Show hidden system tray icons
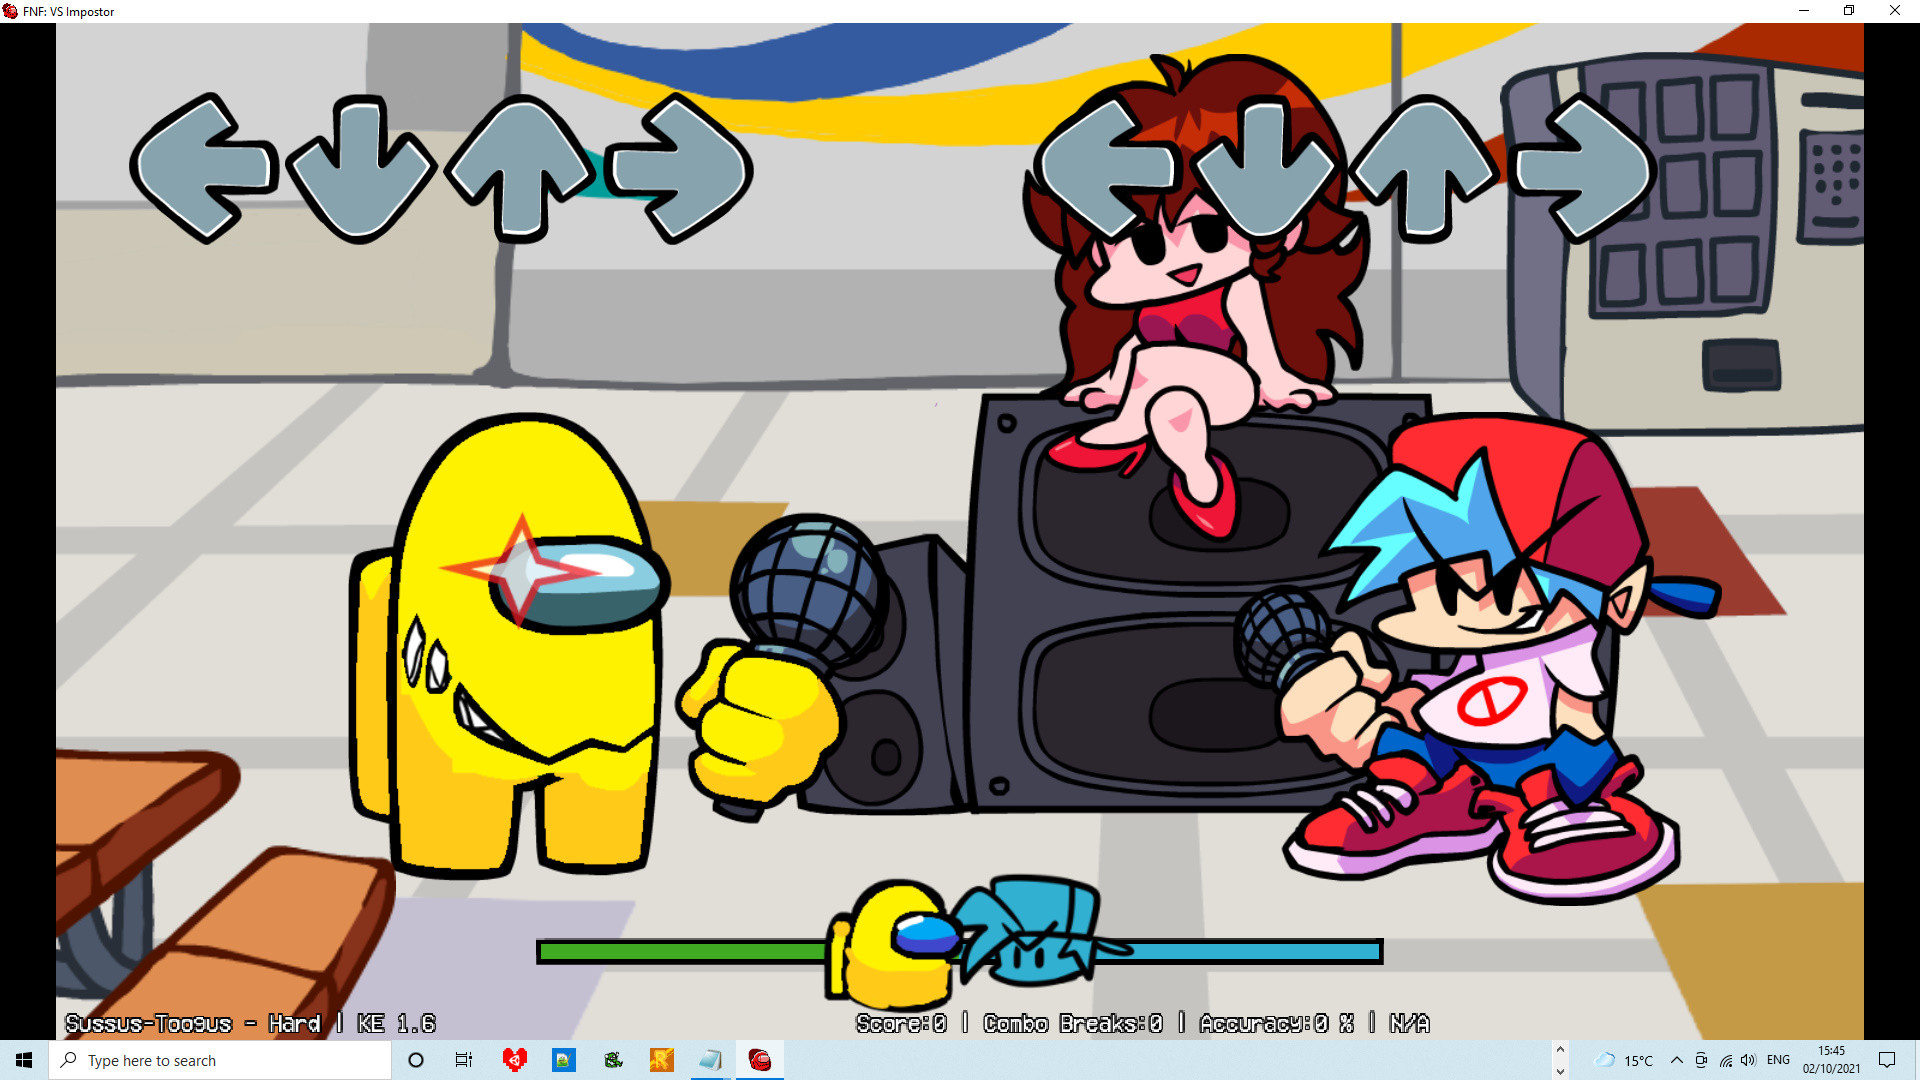 pyautogui.click(x=1676, y=1060)
